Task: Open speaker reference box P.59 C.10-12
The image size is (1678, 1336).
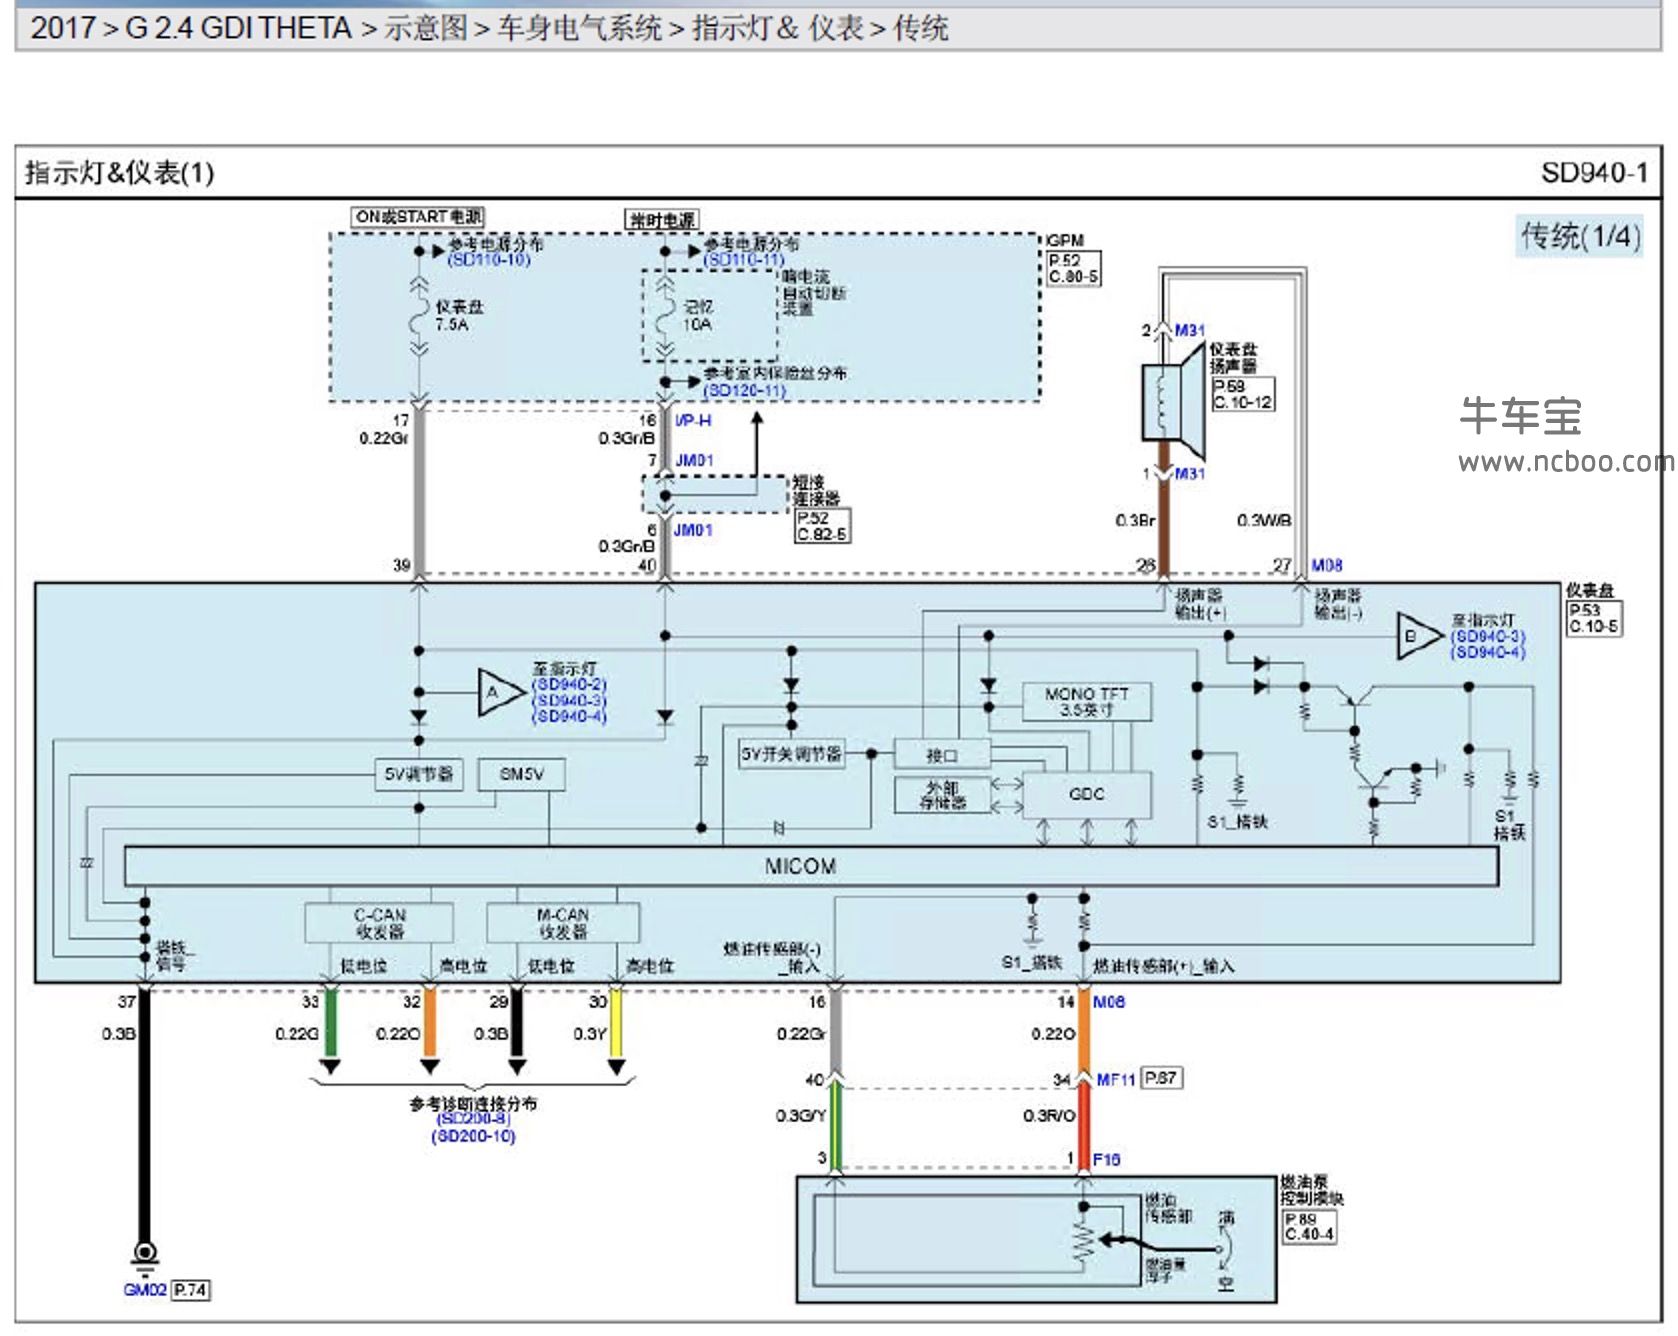Action: coord(1243,394)
